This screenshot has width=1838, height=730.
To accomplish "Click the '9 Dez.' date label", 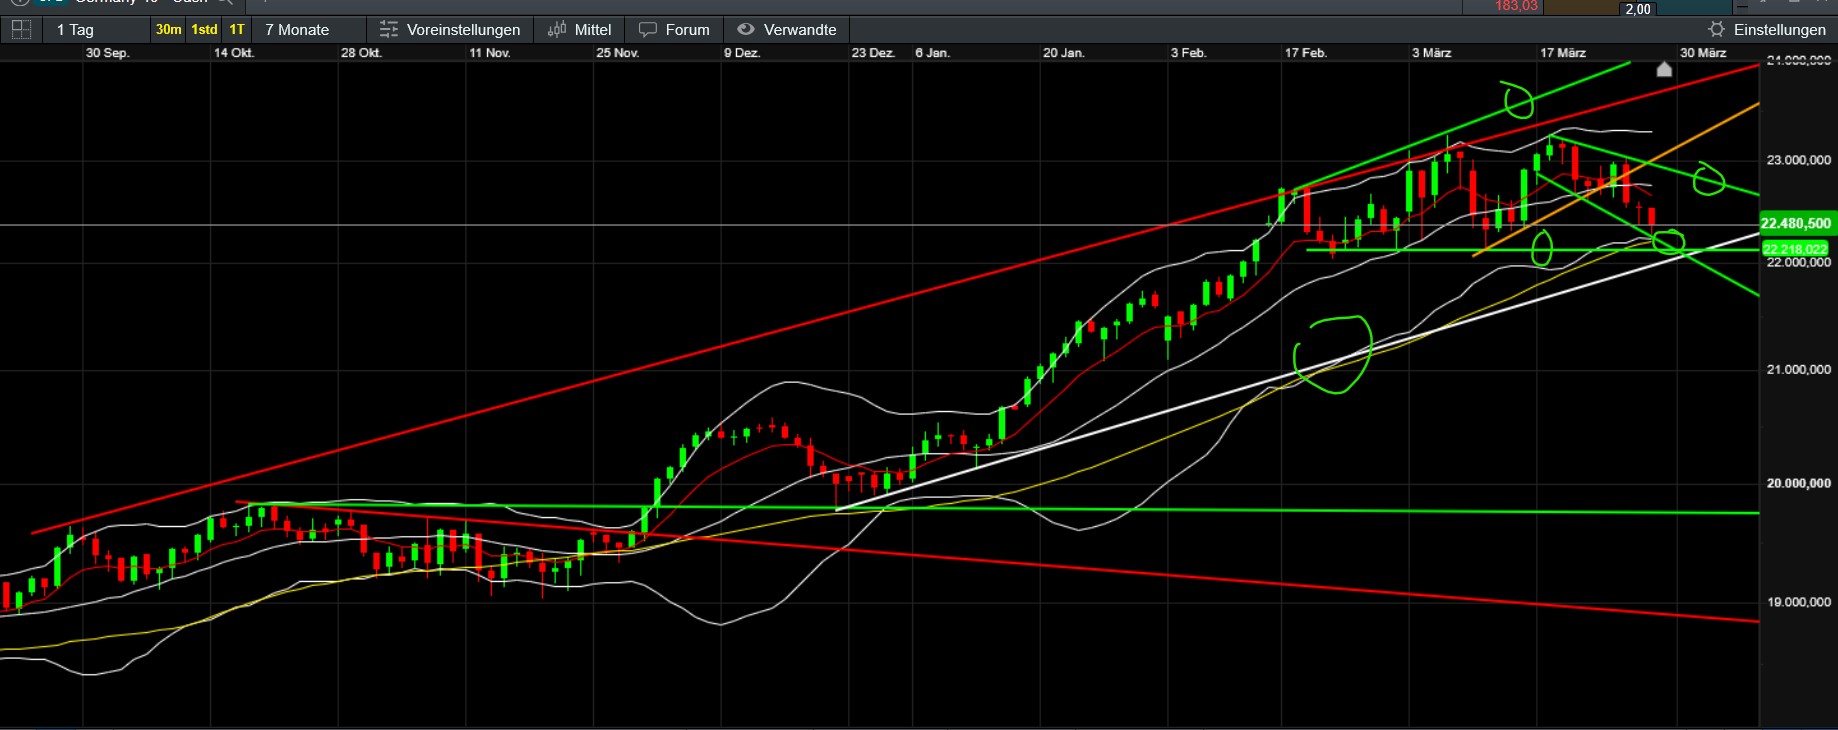I will click(742, 53).
